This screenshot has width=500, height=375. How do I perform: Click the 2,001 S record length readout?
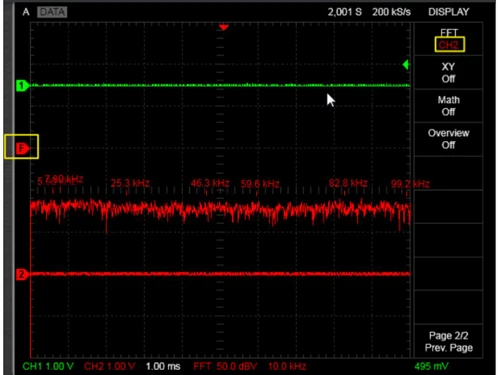coord(345,12)
